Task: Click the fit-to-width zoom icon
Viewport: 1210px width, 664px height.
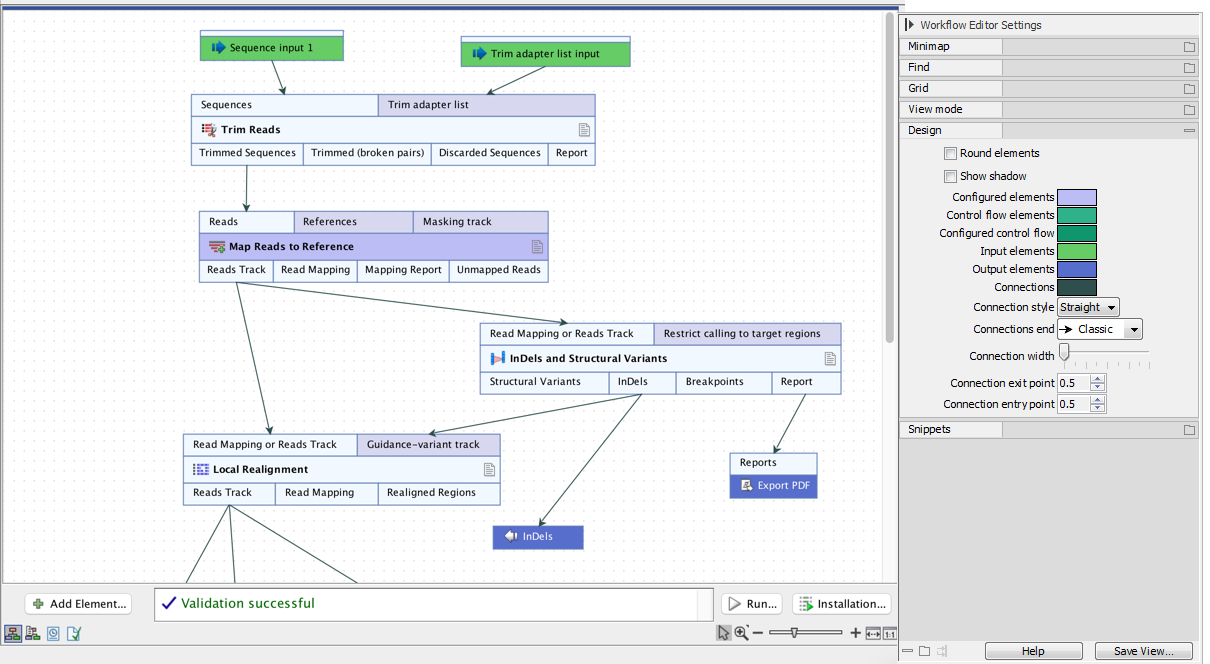Action: pyautogui.click(x=872, y=632)
